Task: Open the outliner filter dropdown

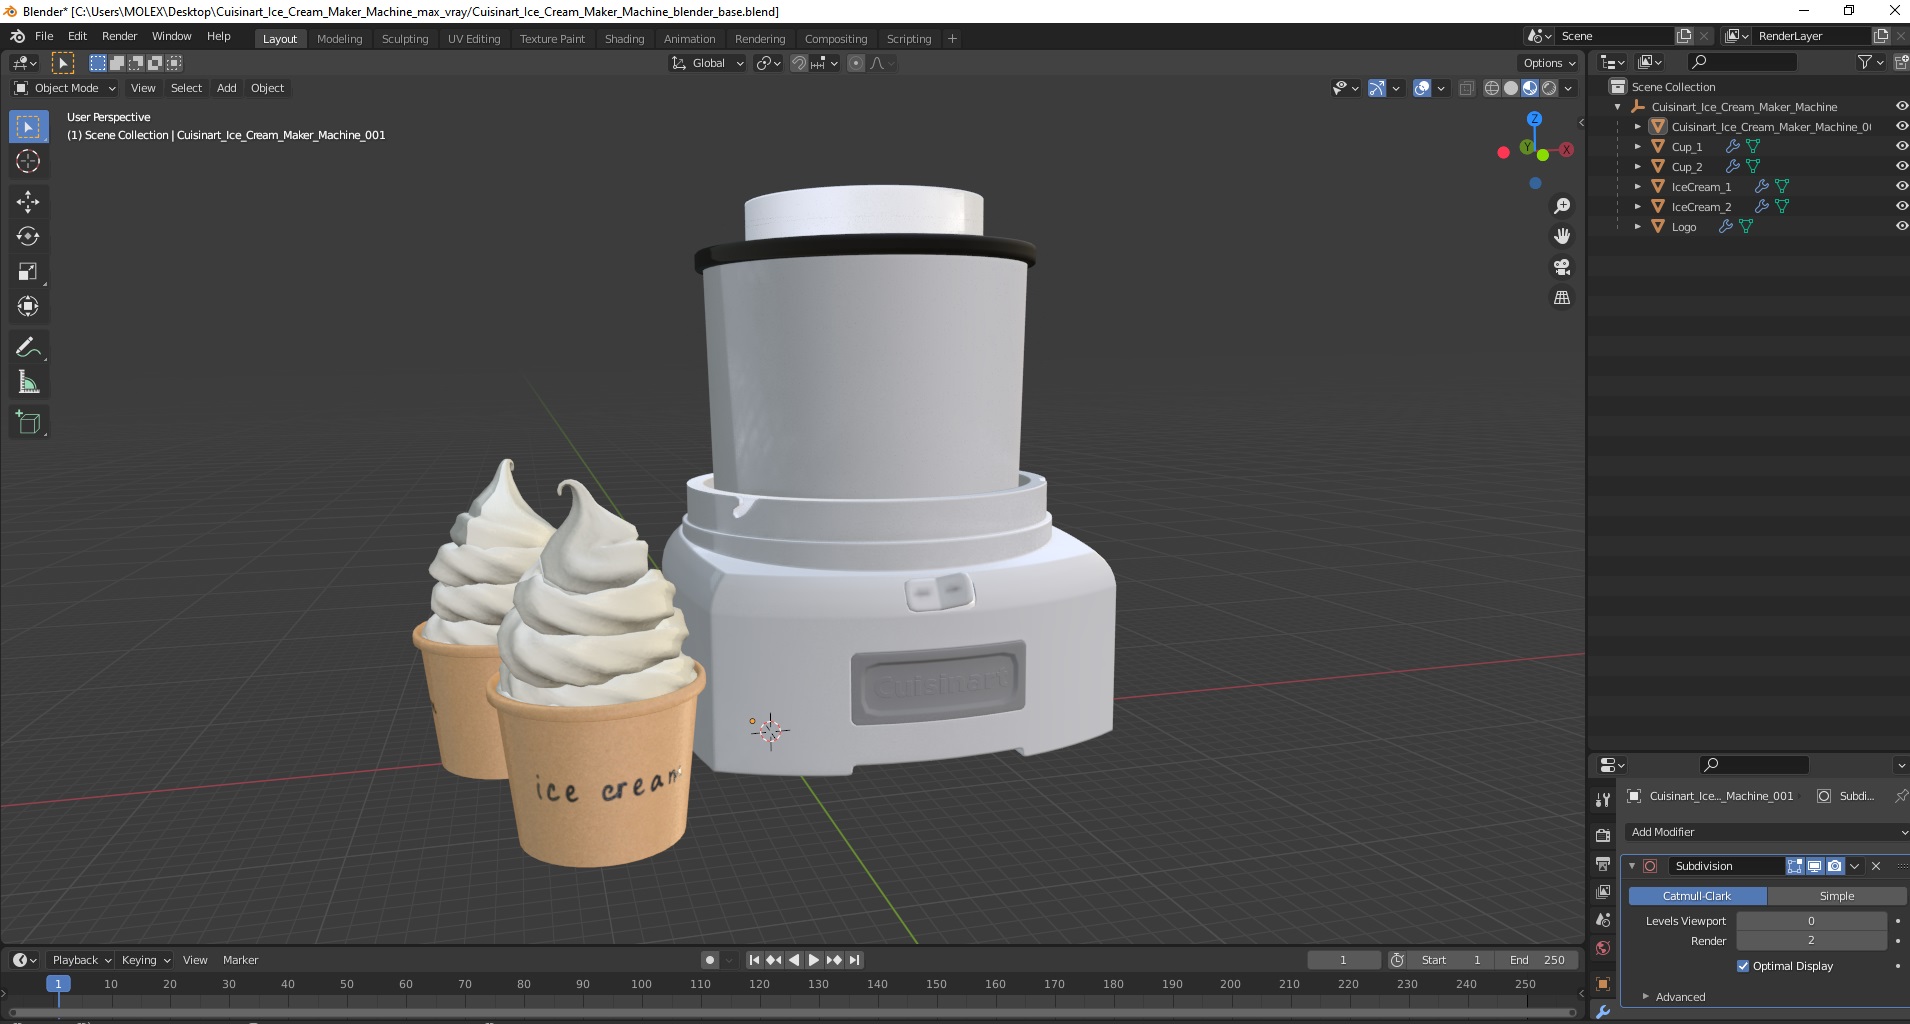Action: pyautogui.click(x=1871, y=62)
